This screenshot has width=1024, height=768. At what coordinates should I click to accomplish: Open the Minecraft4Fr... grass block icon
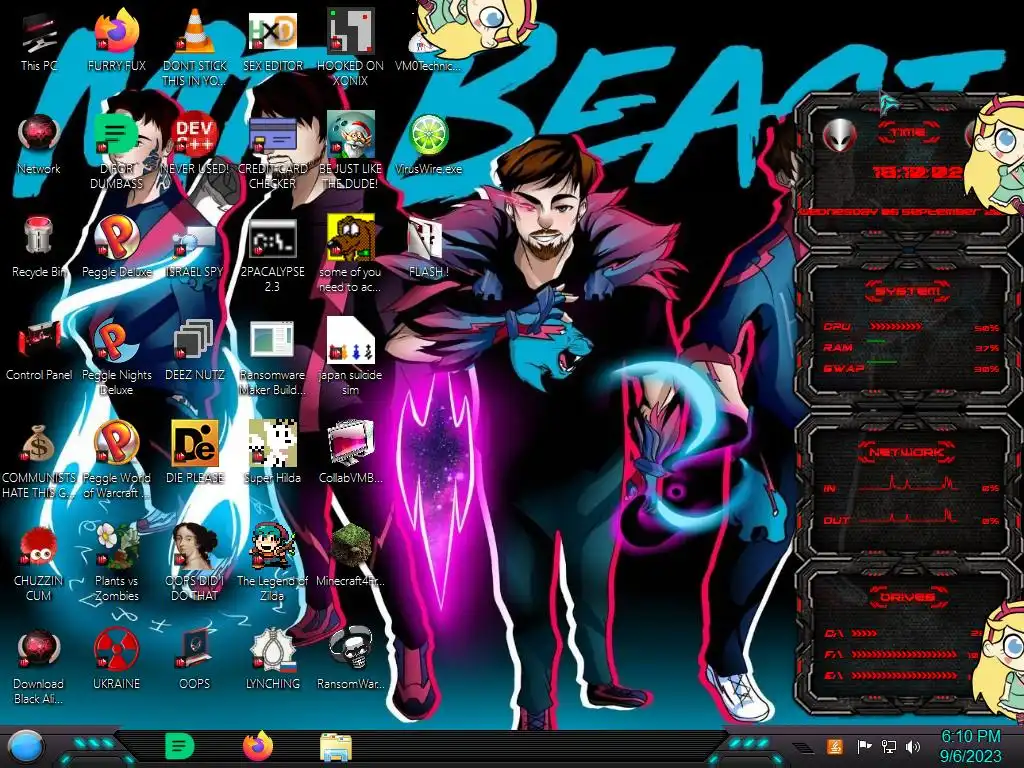tap(350, 555)
